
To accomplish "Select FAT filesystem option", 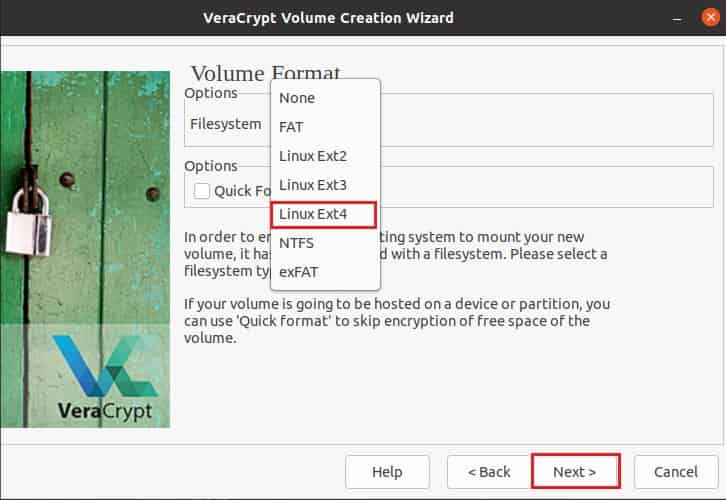I will 325,127.
